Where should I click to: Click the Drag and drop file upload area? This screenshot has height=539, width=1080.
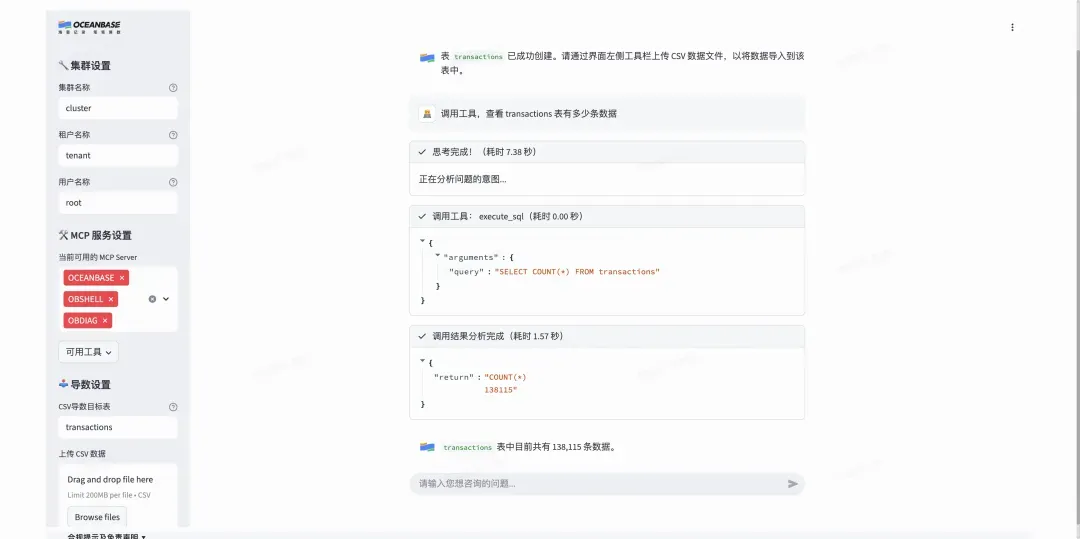118,496
